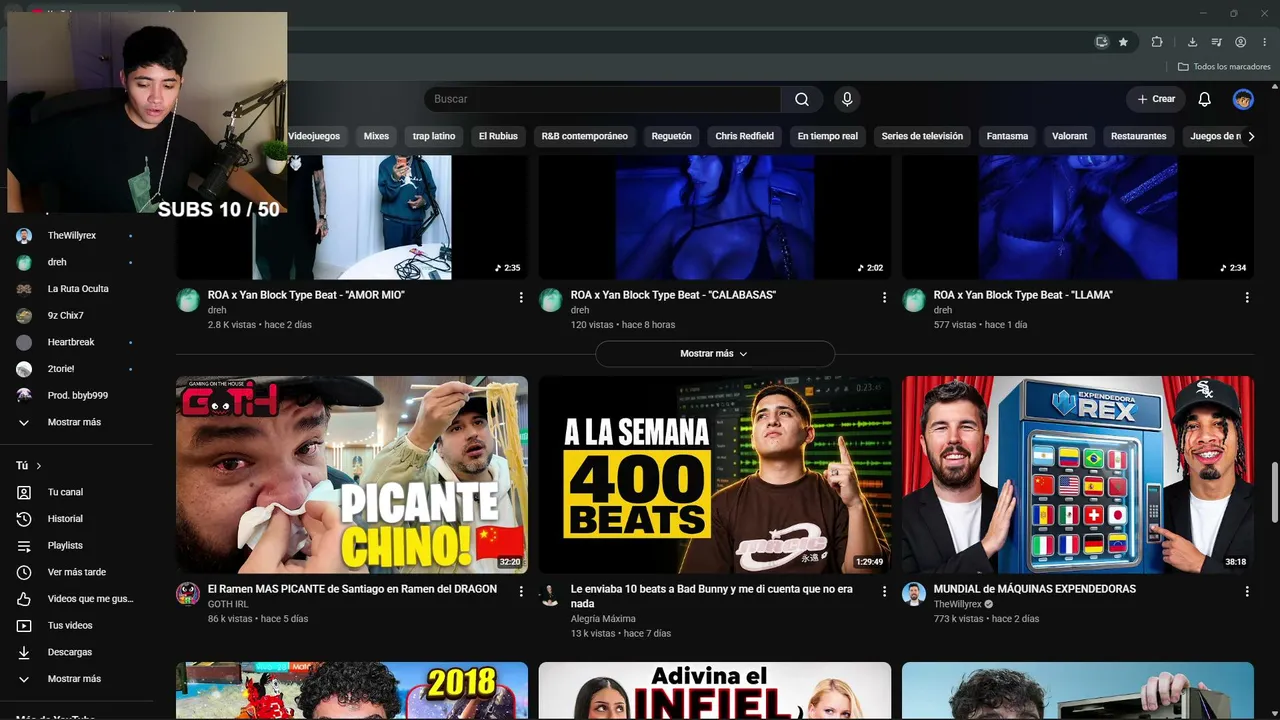
Task: Open the YouTube account avatar menu
Action: pyautogui.click(x=1243, y=99)
